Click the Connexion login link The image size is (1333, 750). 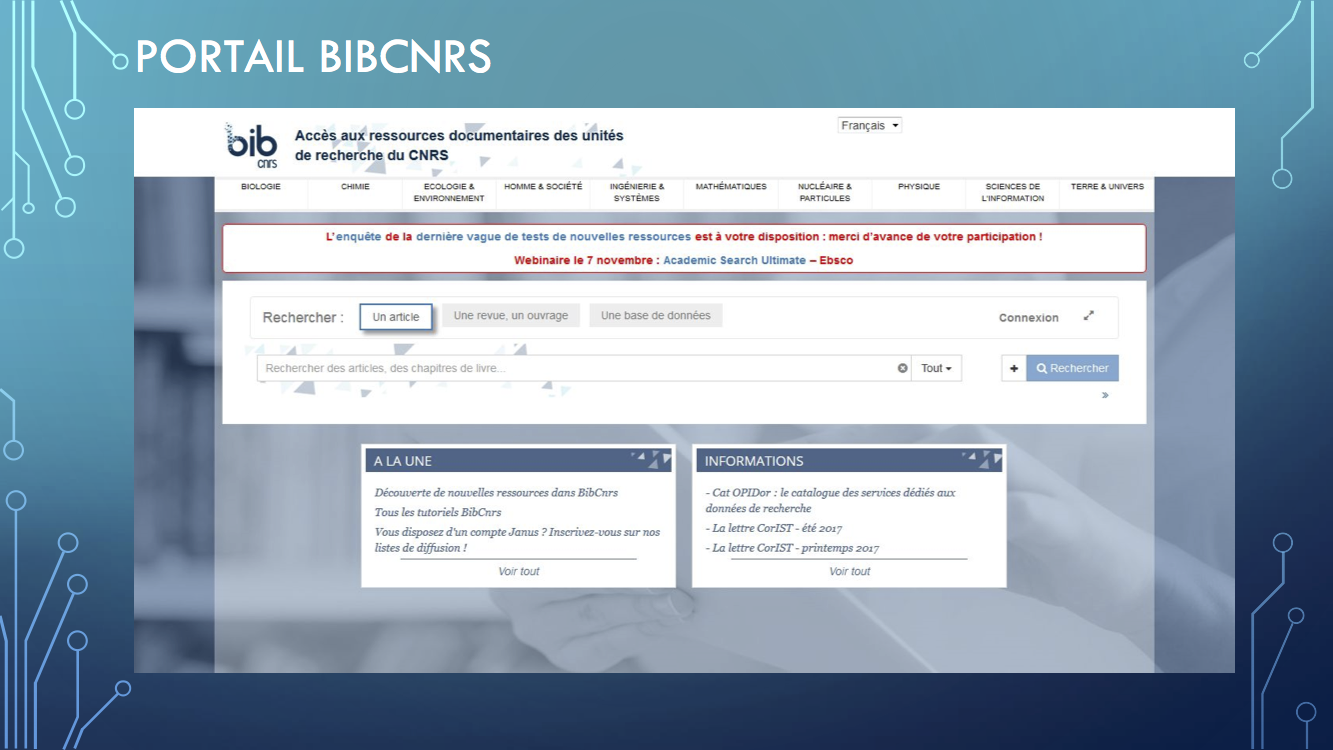pyautogui.click(x=1028, y=317)
